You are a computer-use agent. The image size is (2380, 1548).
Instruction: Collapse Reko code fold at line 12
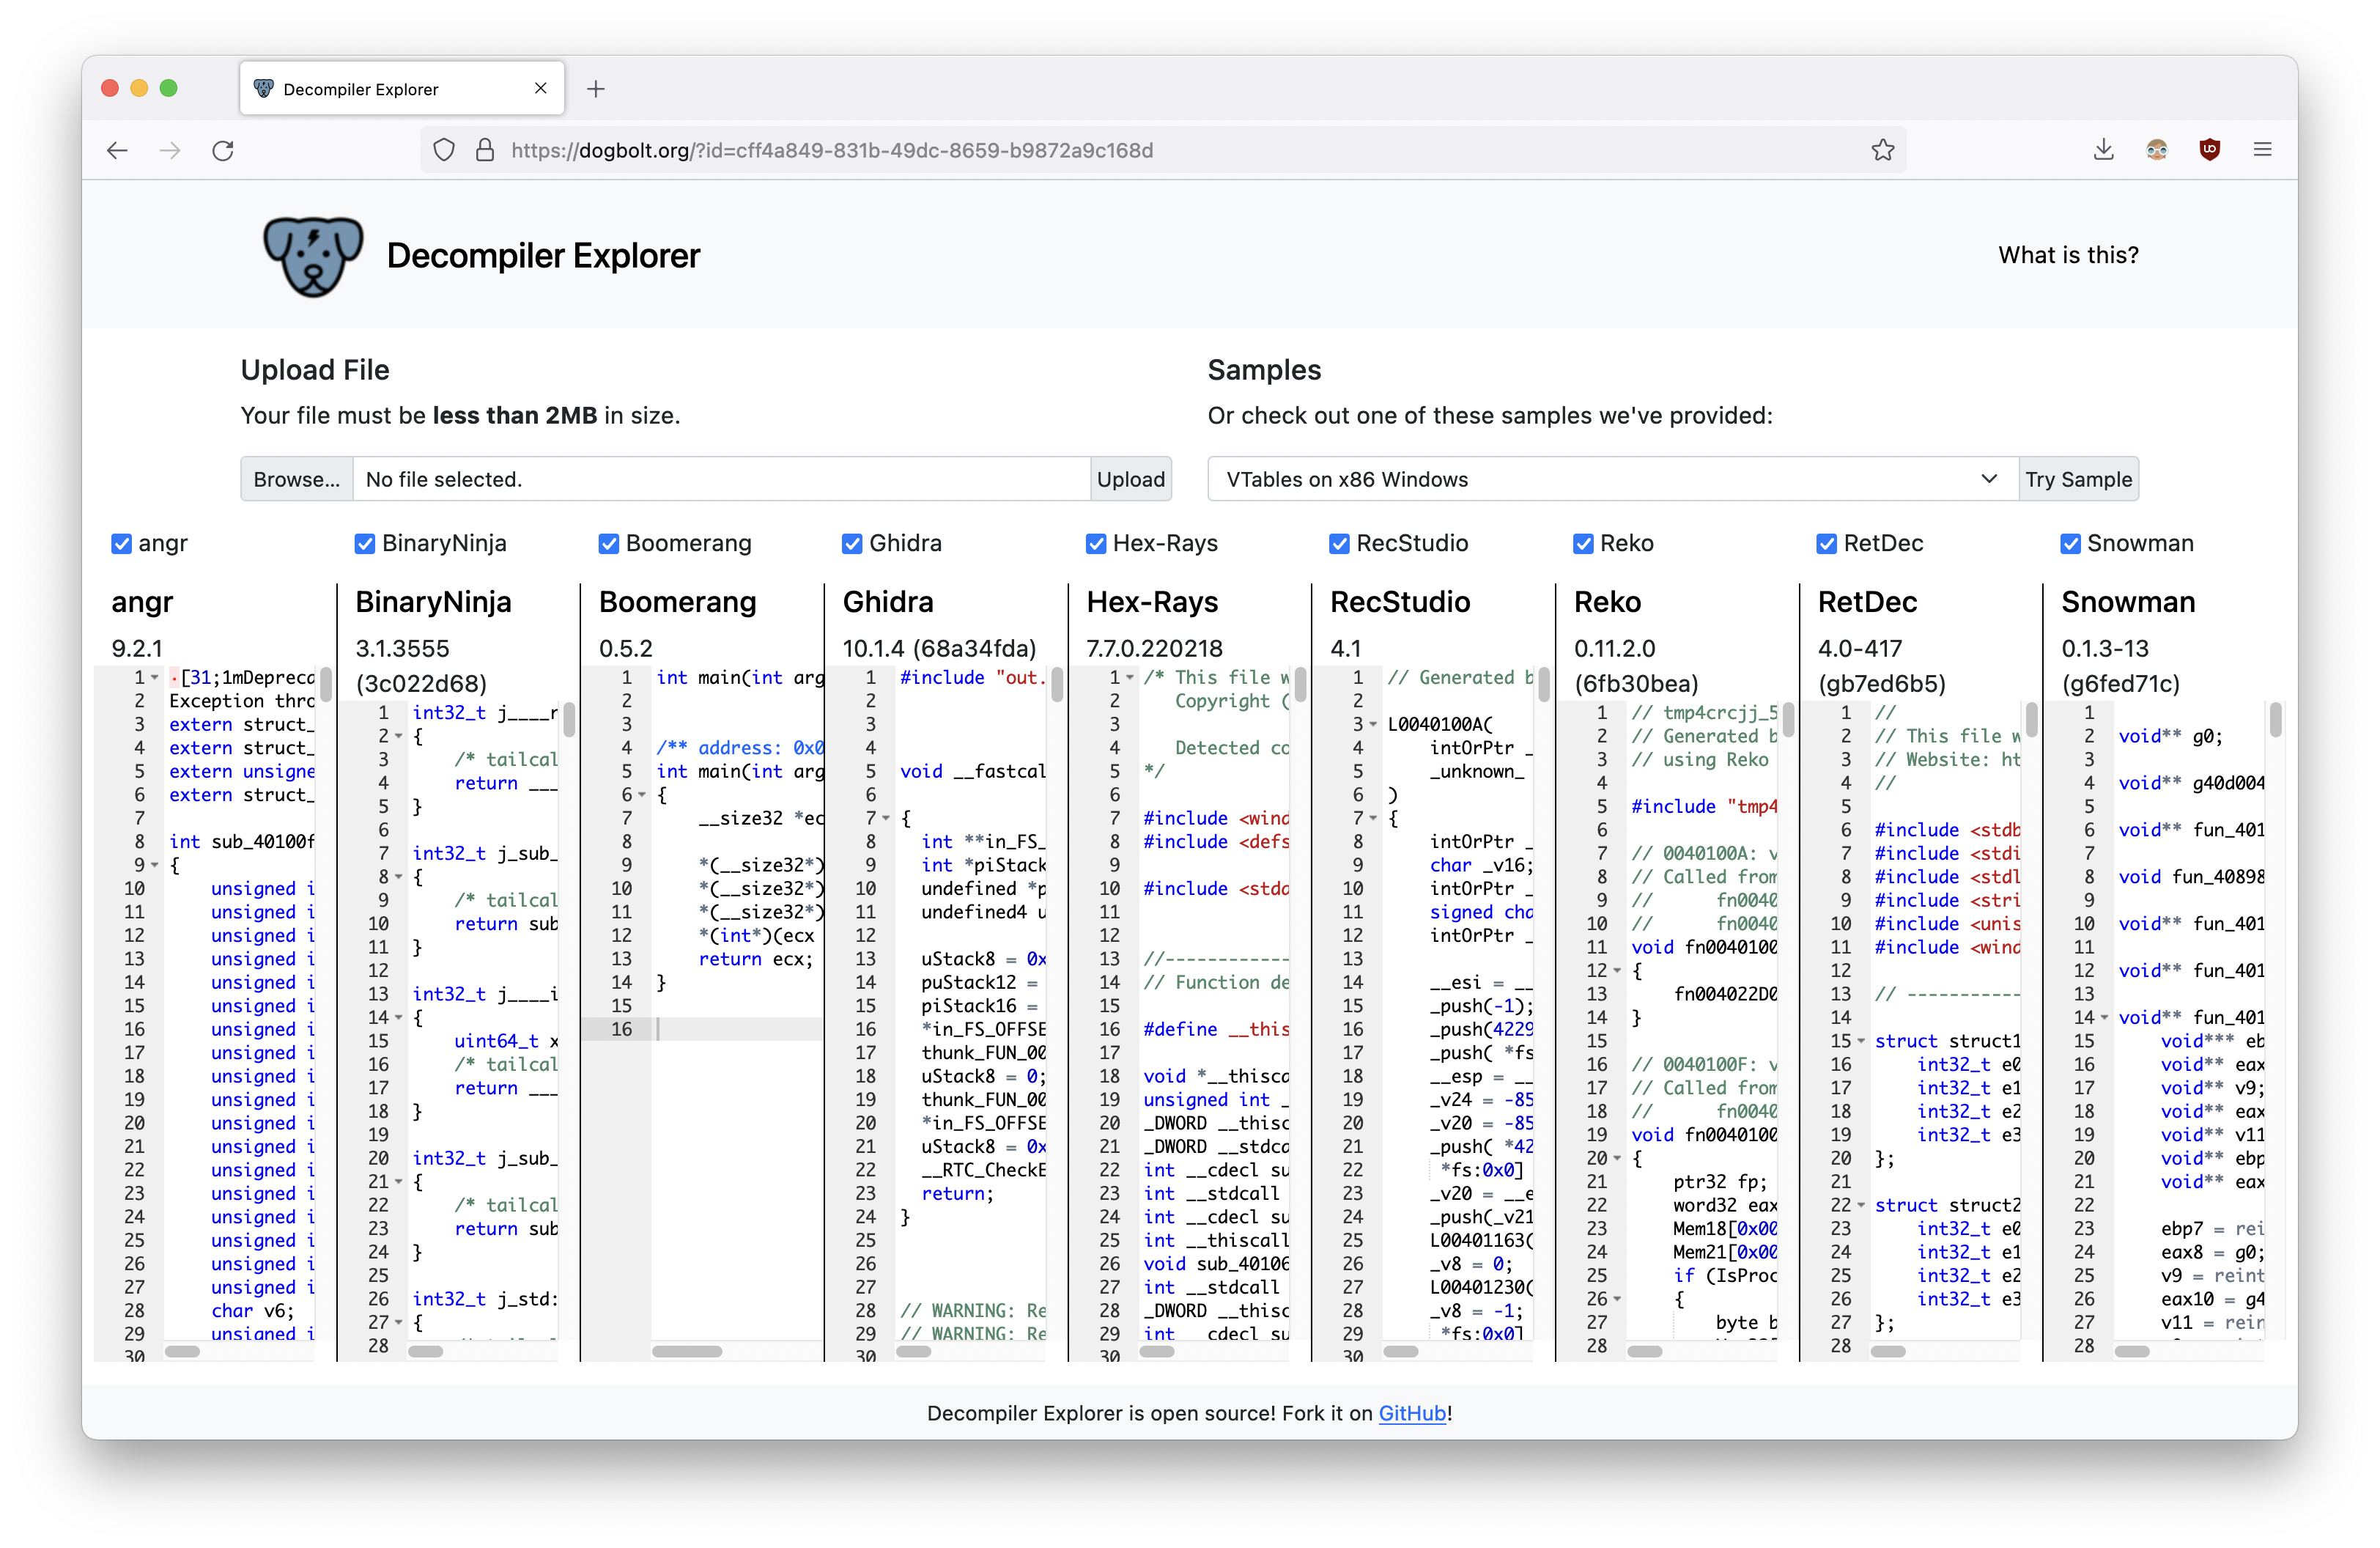[x=1617, y=971]
